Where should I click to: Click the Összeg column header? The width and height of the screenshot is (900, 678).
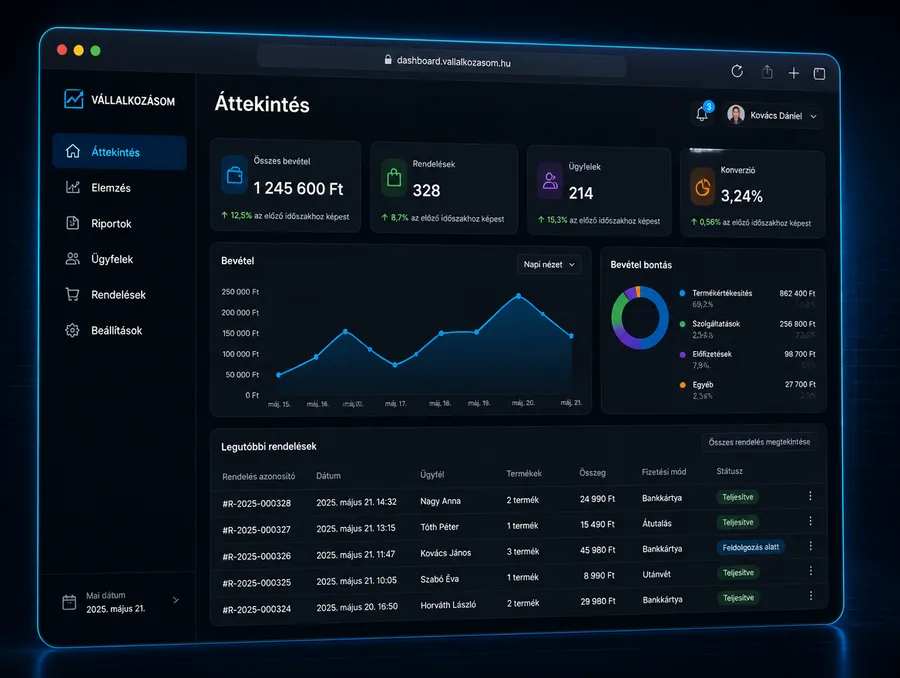[x=592, y=472]
